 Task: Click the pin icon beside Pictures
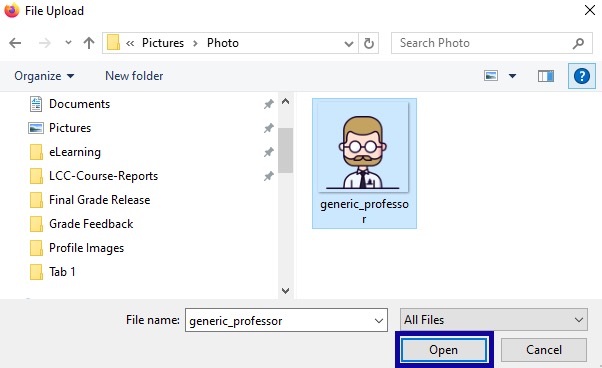click(268, 128)
